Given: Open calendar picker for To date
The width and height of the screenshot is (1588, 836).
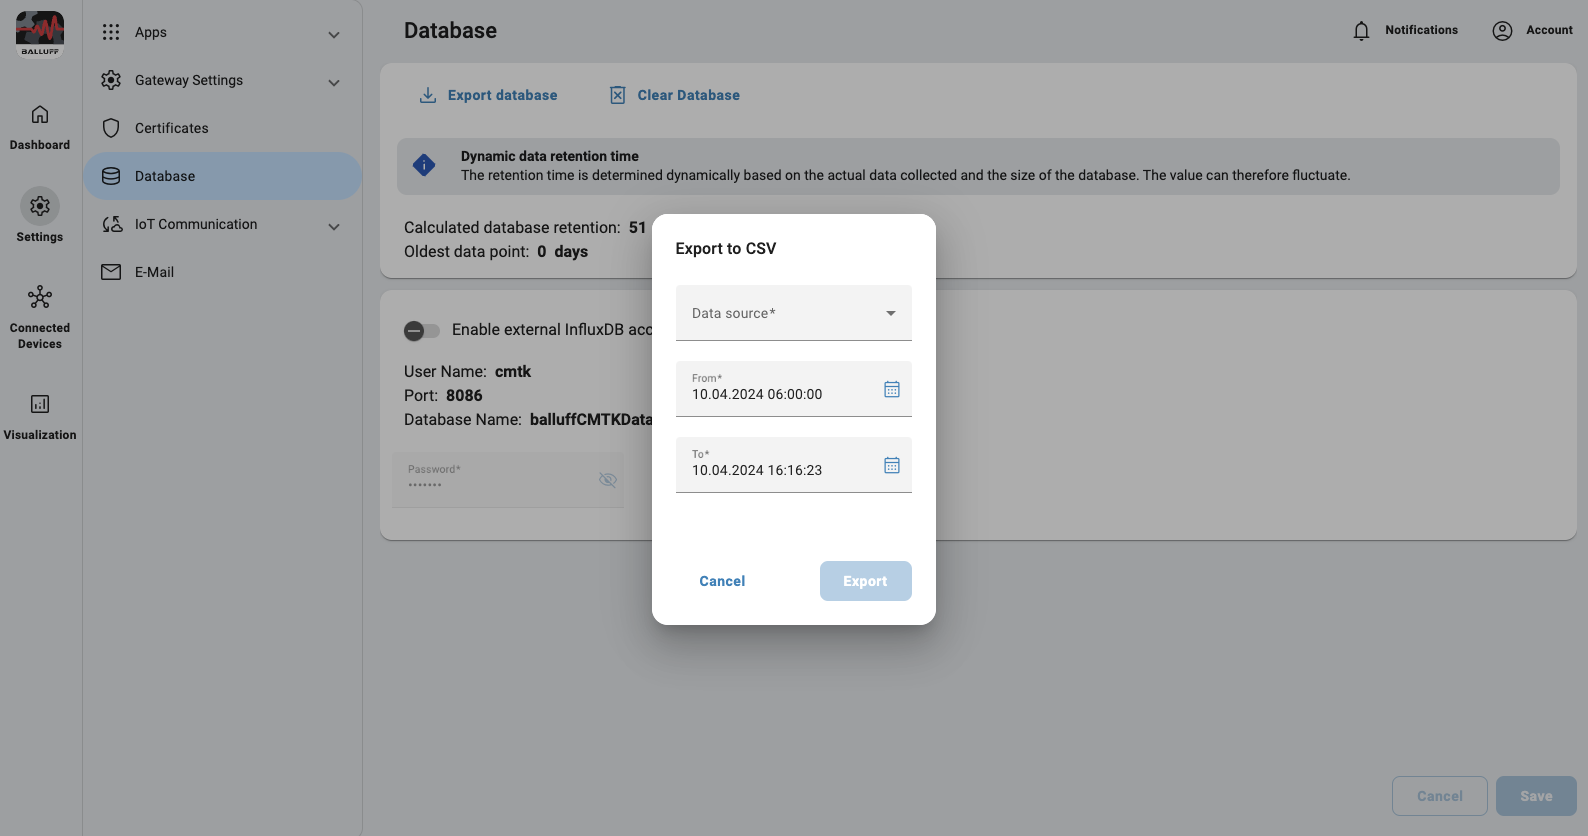Looking at the screenshot, I should tap(891, 465).
